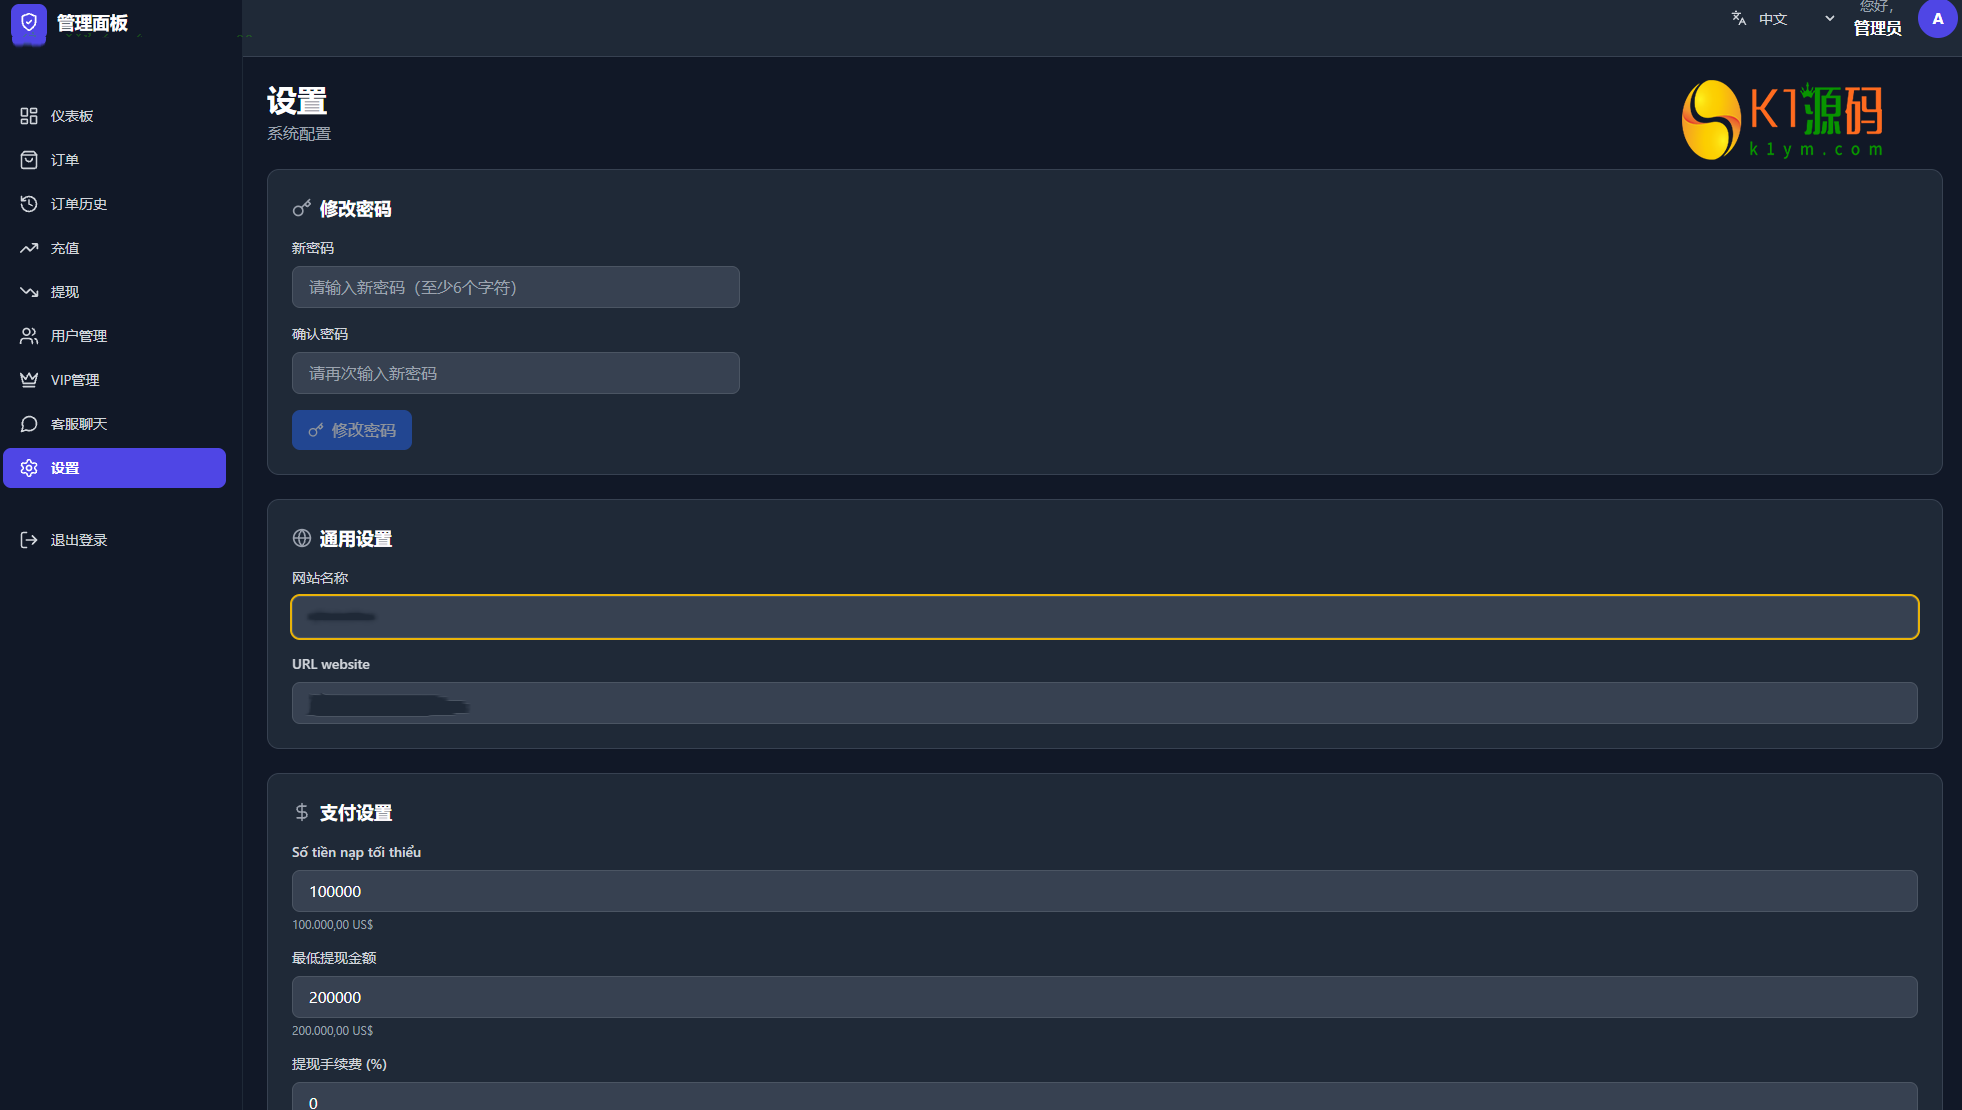The width and height of the screenshot is (1962, 1110).
Task: Click the translate language icon in header
Action: point(1739,18)
